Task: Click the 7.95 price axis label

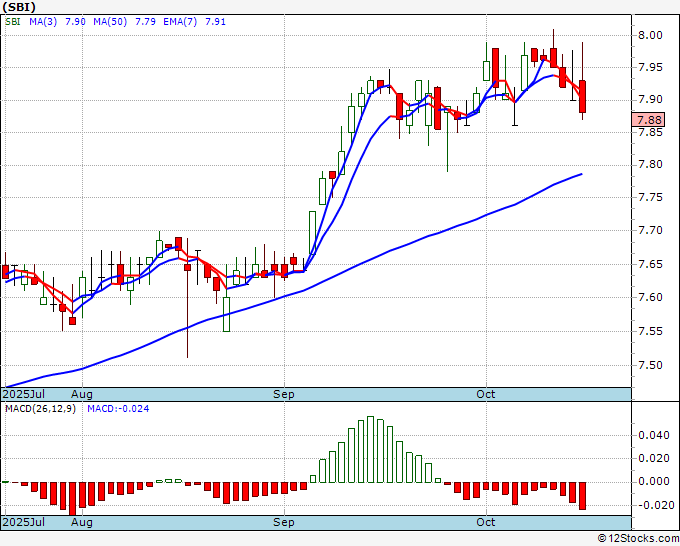Action: pyautogui.click(x=650, y=67)
